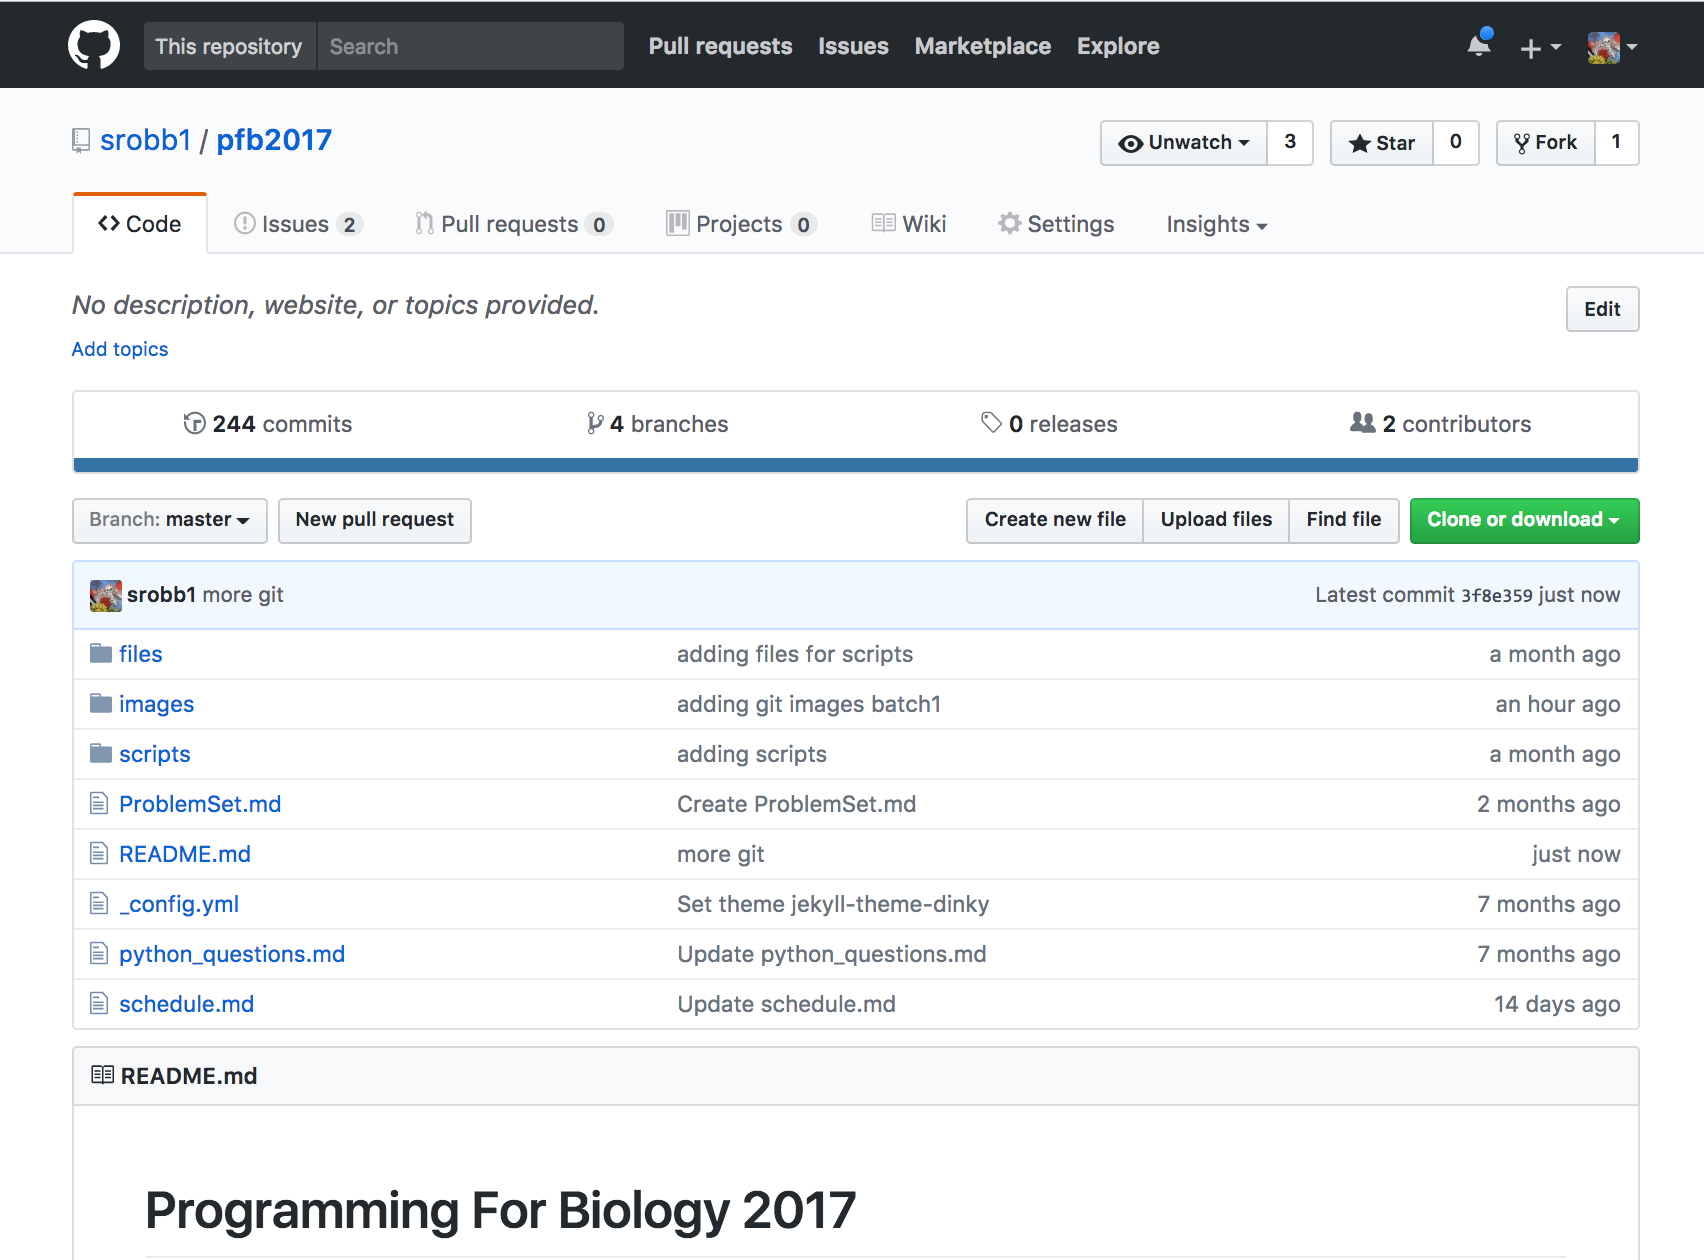Open commit message 'adding git images batch1'
1704x1260 pixels.
pos(809,704)
